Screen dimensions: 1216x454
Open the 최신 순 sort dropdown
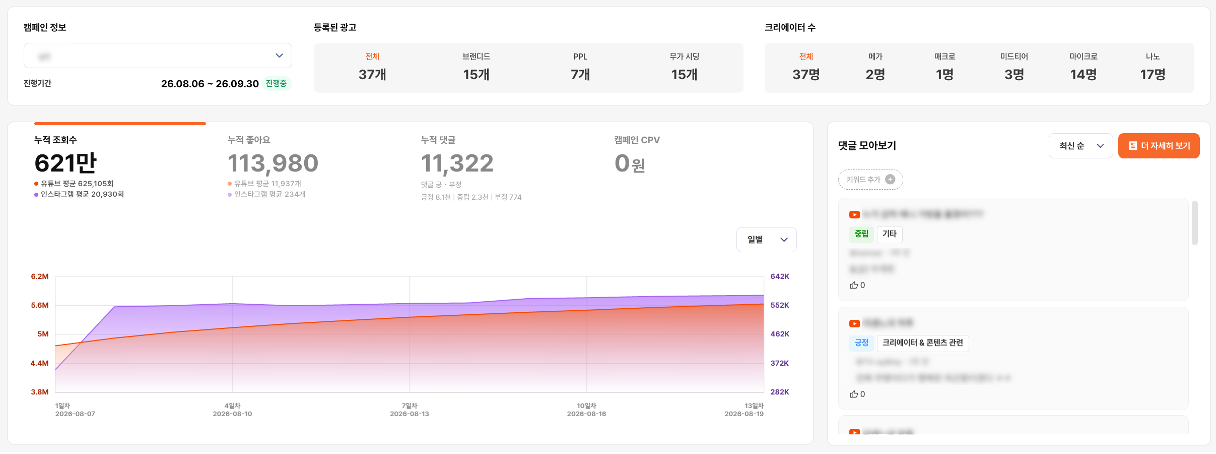(1080, 146)
